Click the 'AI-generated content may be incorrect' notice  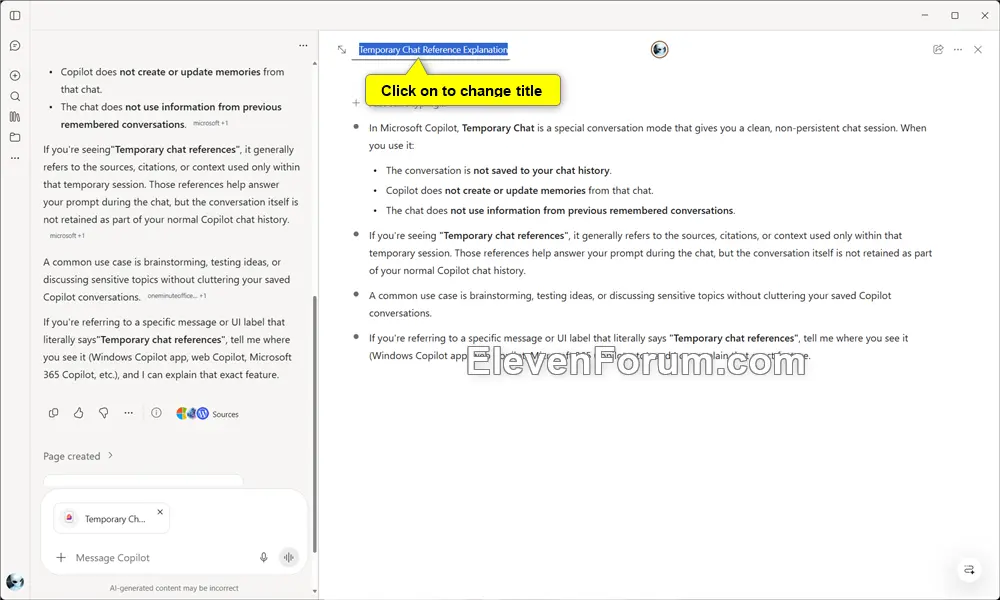tap(174, 588)
